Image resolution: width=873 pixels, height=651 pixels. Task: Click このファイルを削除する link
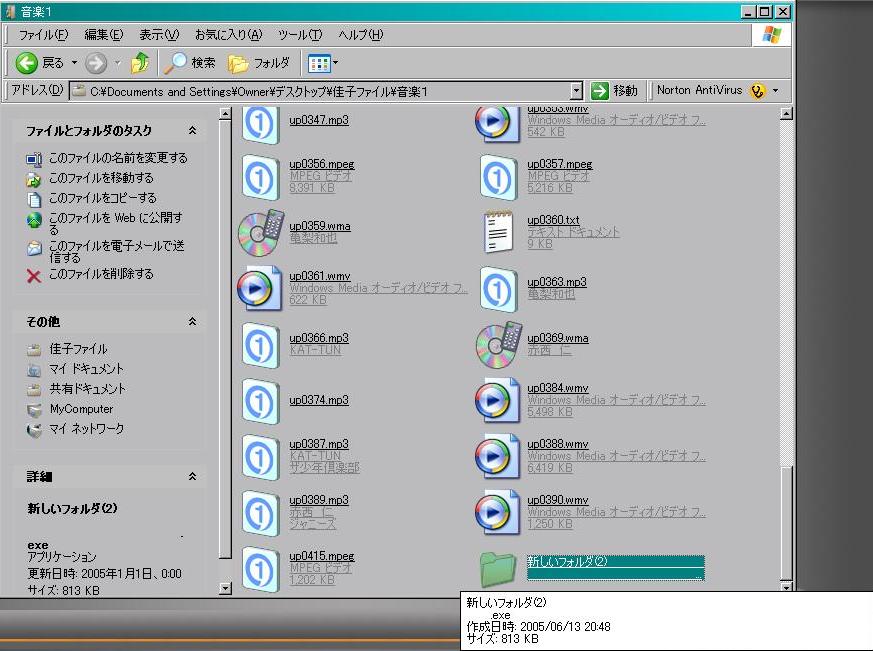(x=101, y=274)
